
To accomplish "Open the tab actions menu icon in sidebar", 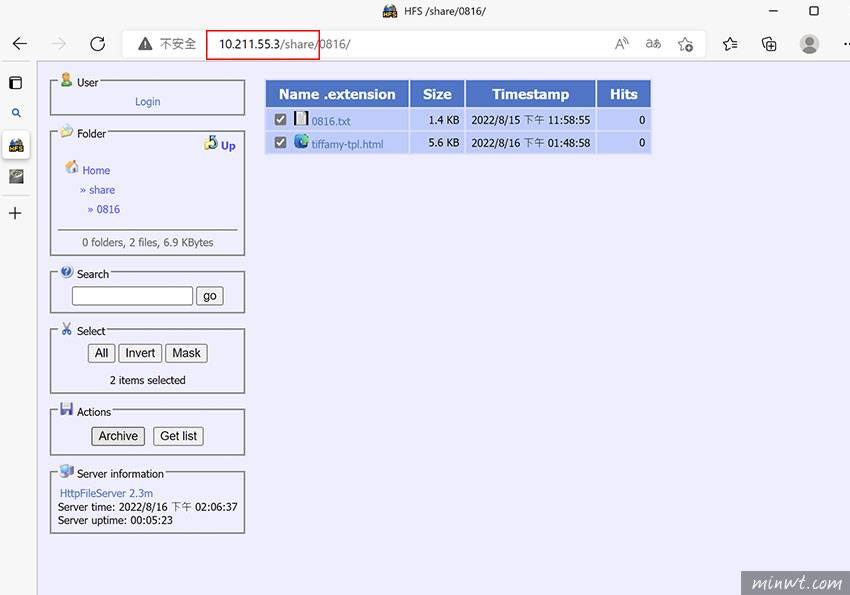I will coord(15,83).
